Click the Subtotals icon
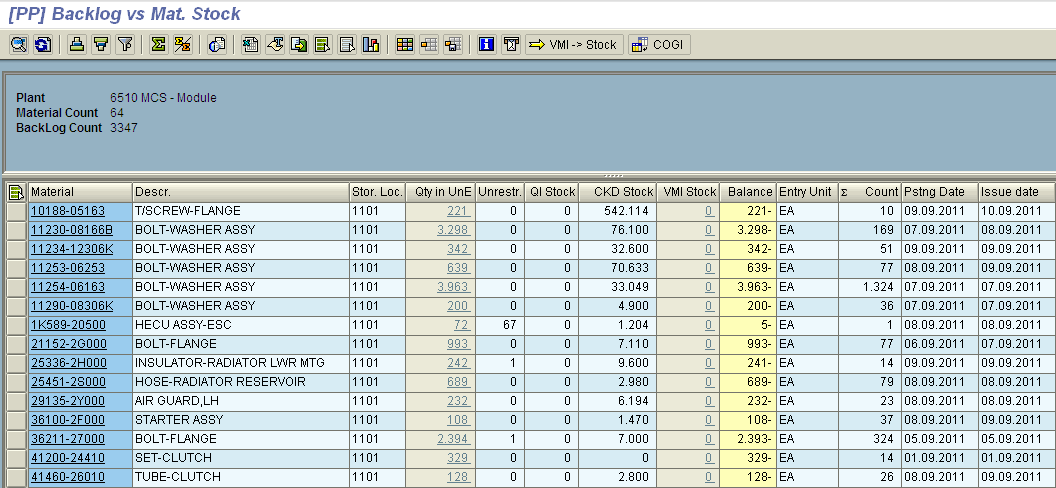This screenshot has height=488, width=1056. 183,44
